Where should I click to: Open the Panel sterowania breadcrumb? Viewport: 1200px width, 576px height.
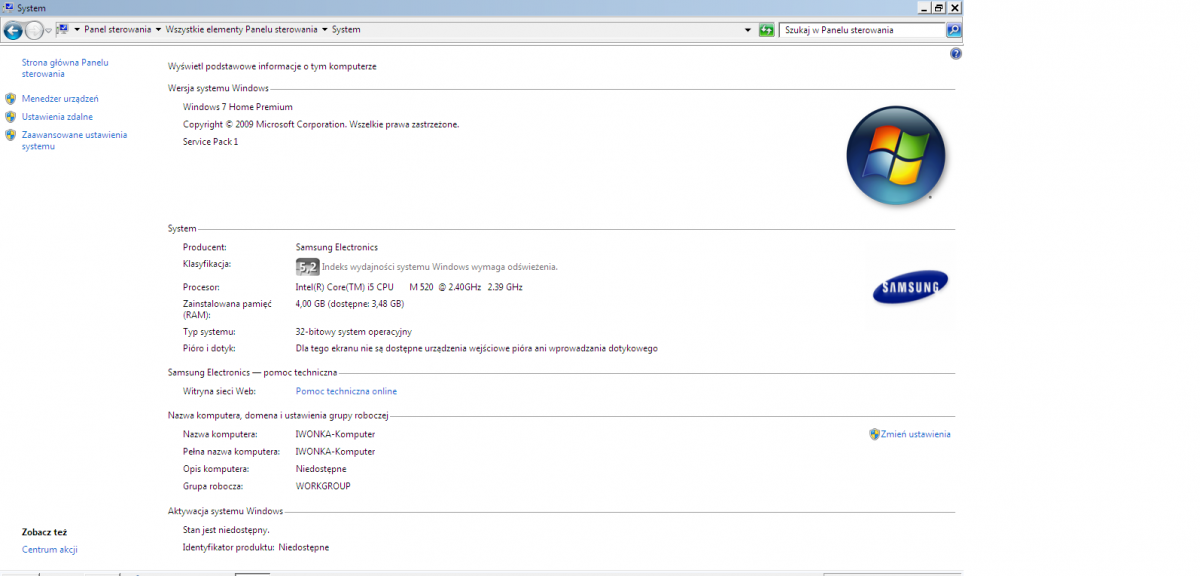click(x=117, y=30)
